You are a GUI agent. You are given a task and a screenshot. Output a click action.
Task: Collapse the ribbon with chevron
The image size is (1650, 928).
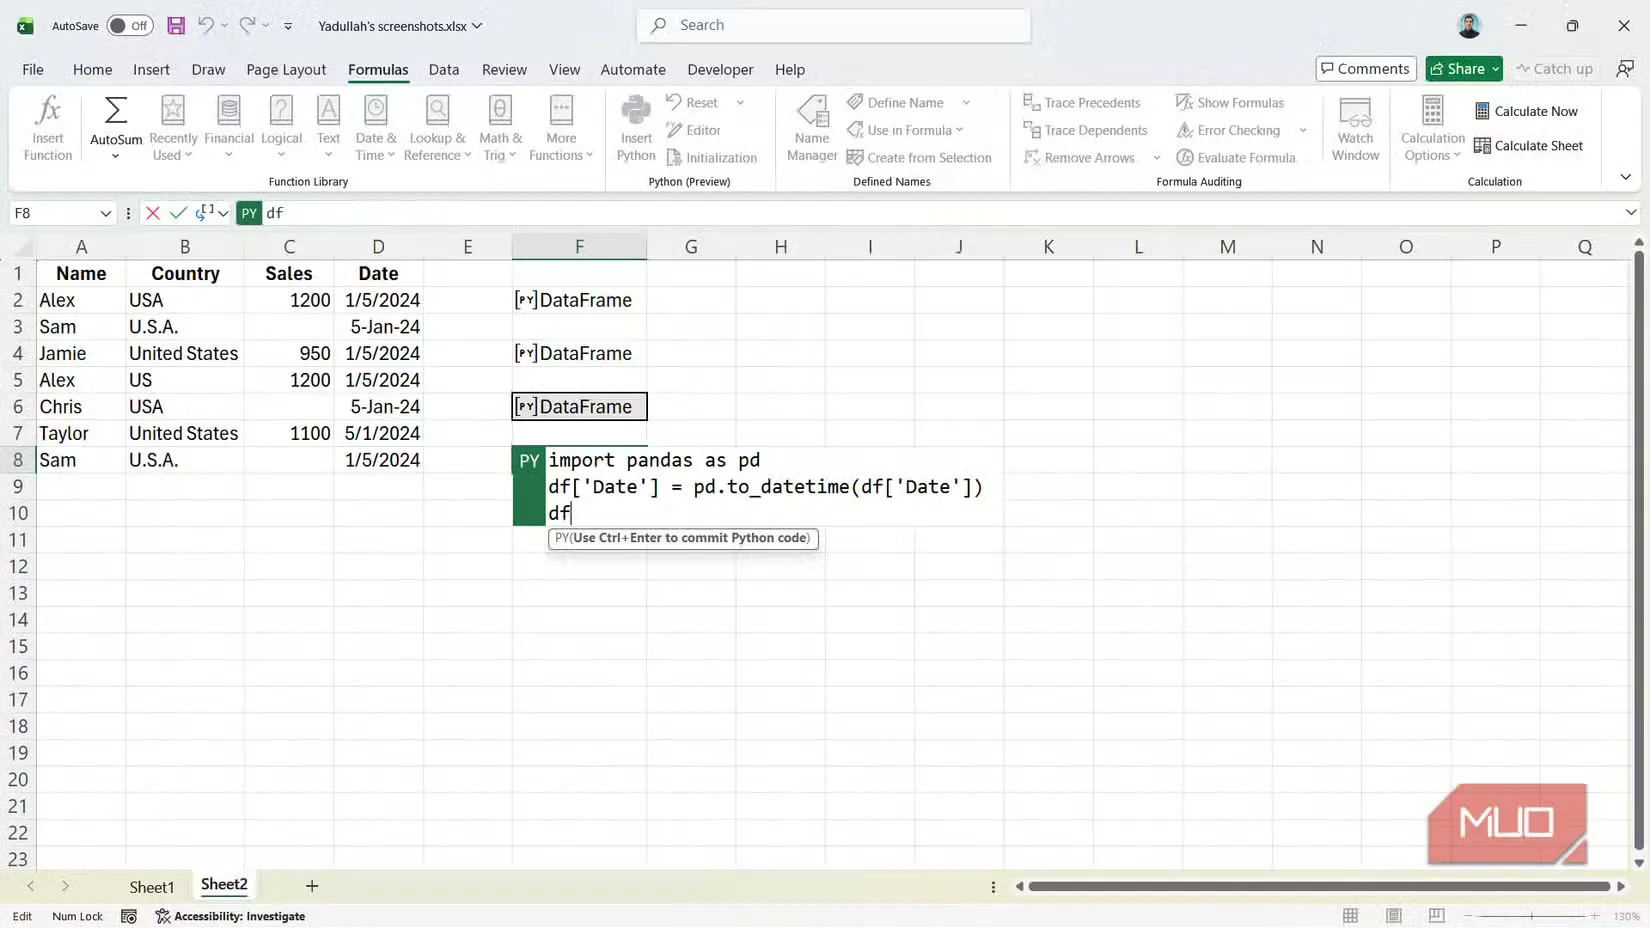(x=1625, y=177)
